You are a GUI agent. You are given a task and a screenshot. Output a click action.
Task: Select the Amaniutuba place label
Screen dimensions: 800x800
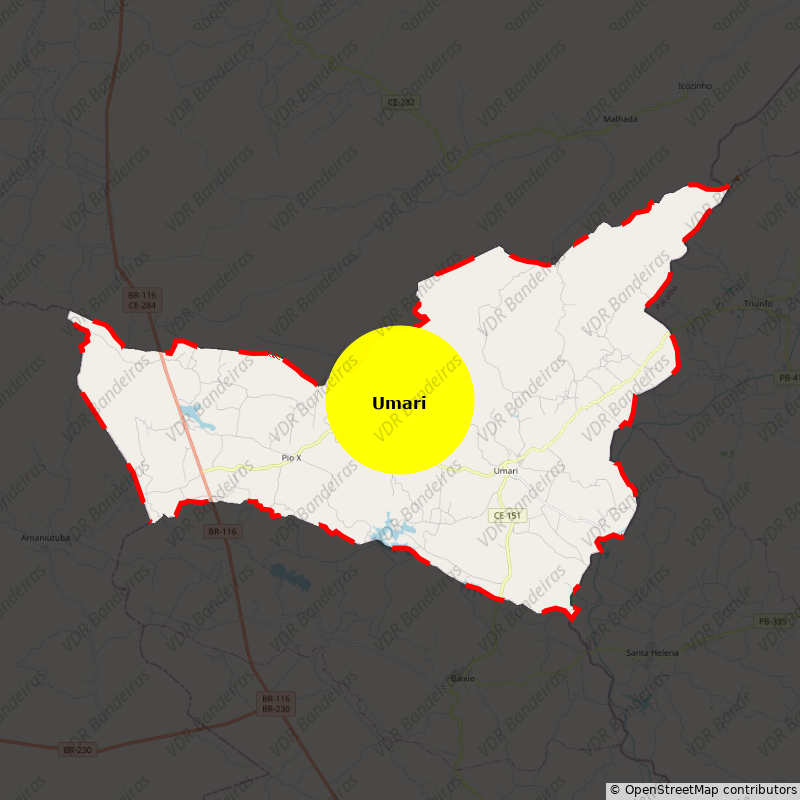point(46,538)
